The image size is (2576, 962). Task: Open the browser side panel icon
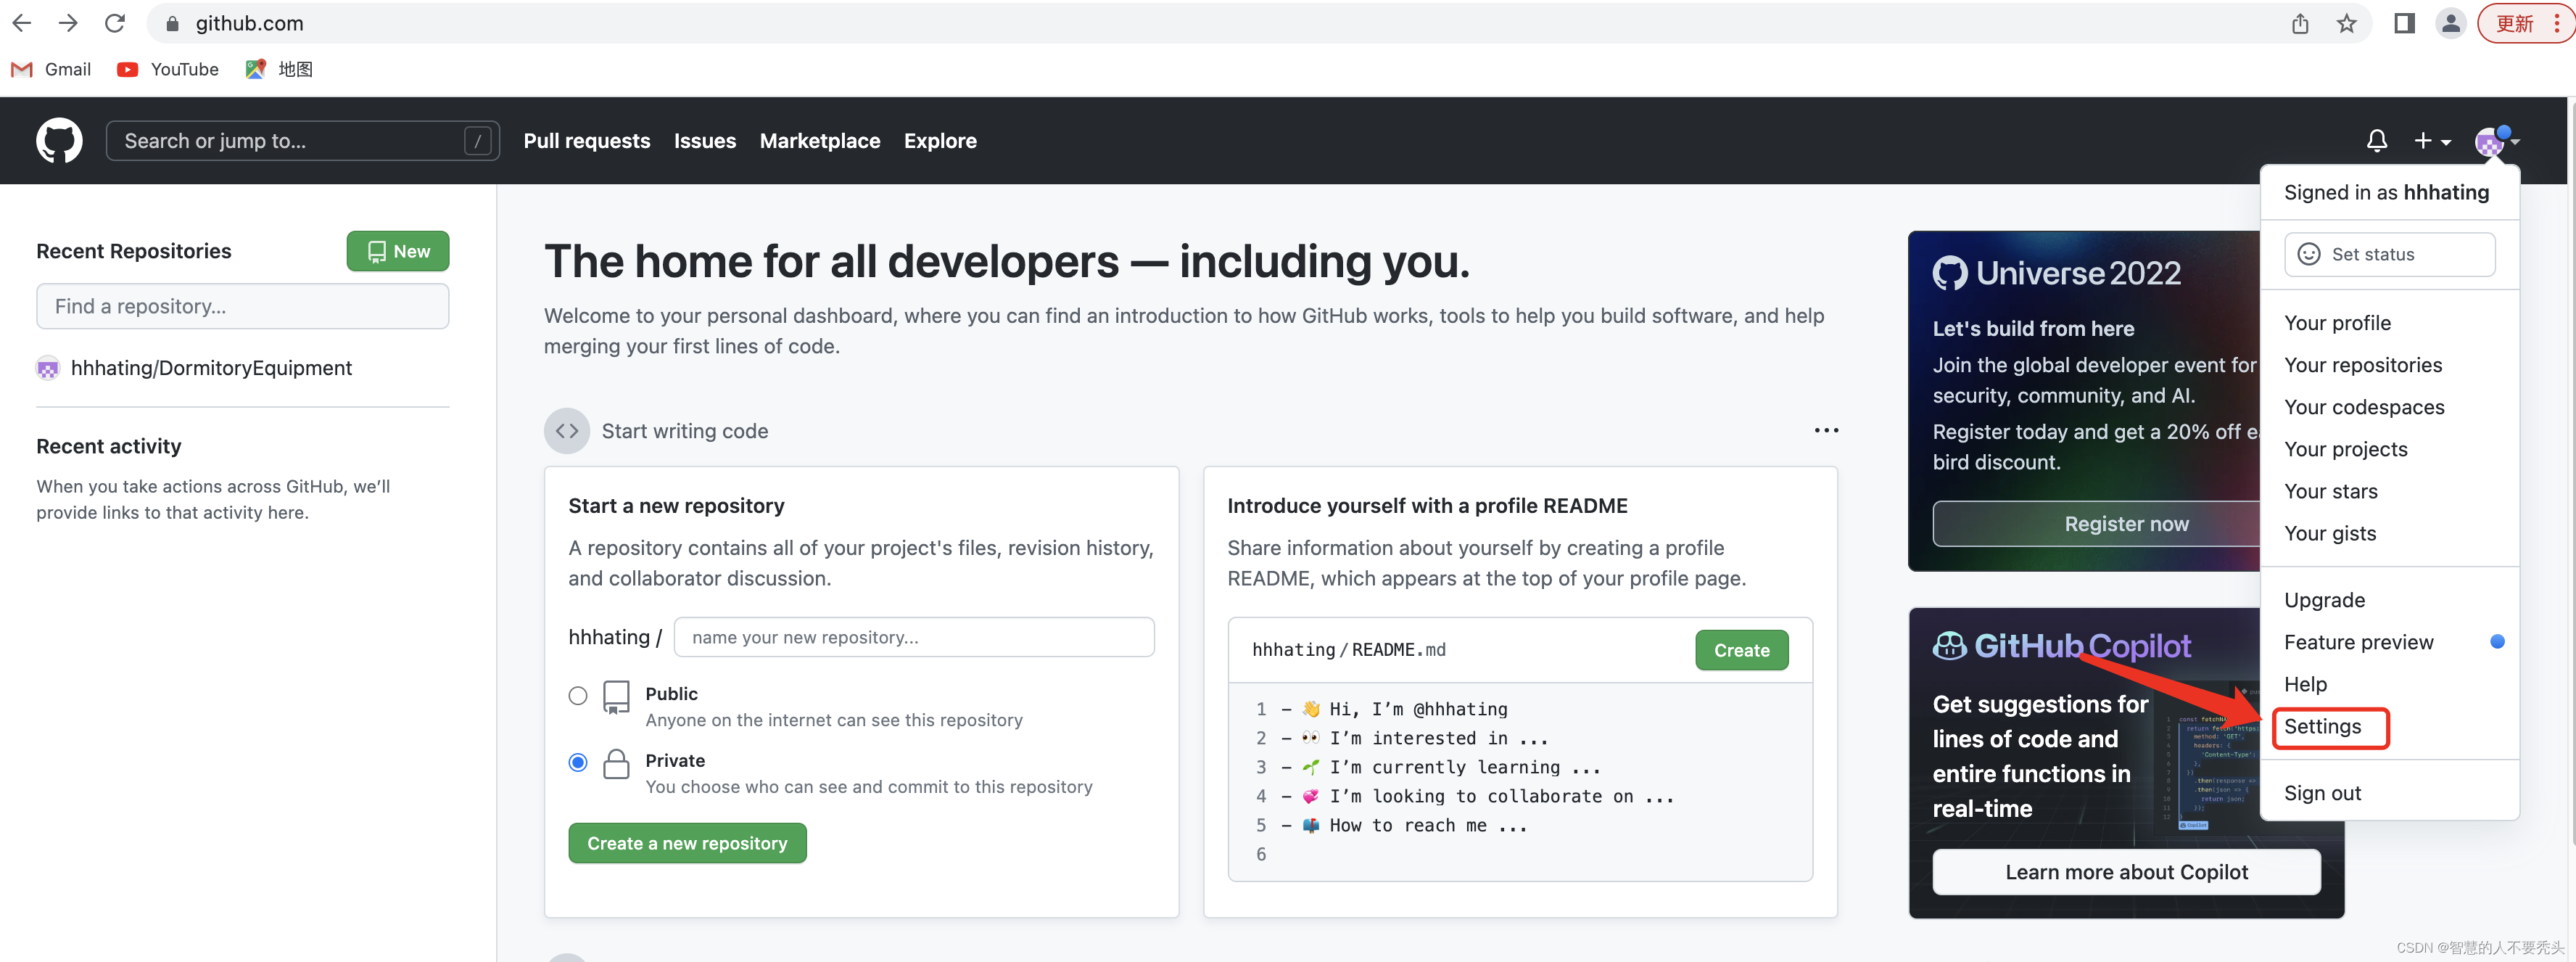[x=2404, y=23]
